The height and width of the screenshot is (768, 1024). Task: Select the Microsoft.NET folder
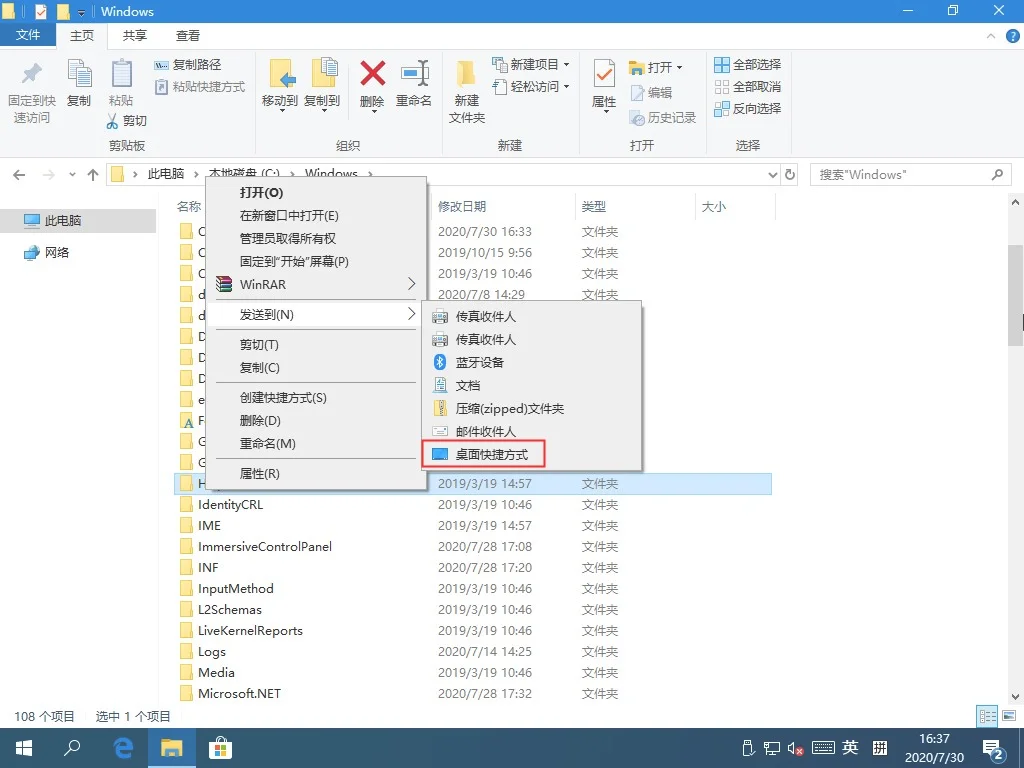239,694
